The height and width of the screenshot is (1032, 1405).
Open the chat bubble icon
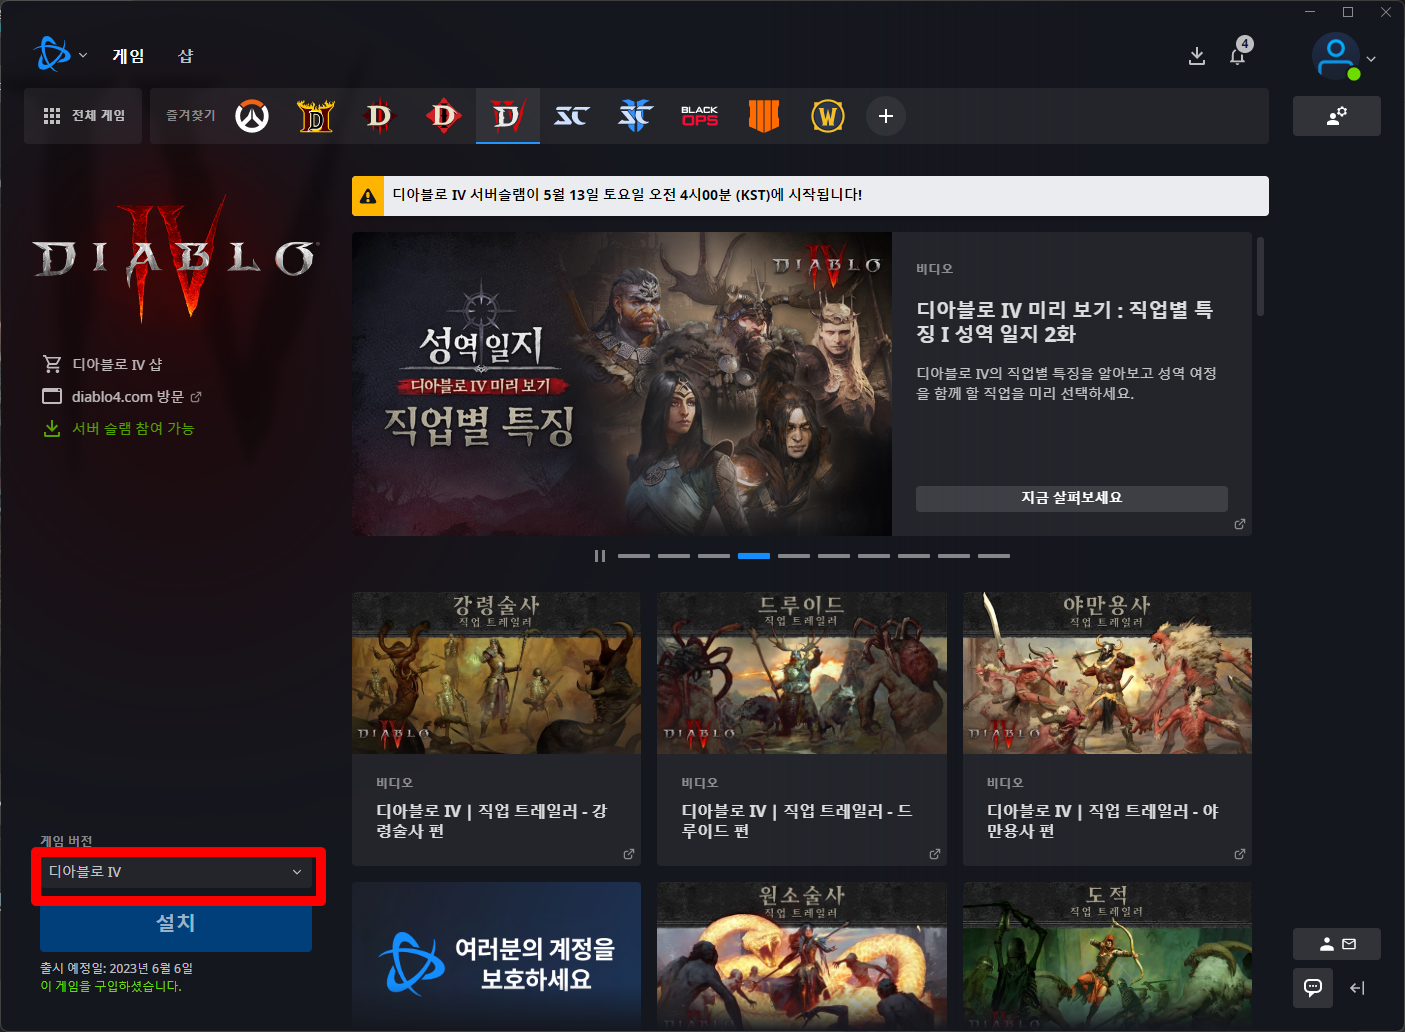(1313, 988)
